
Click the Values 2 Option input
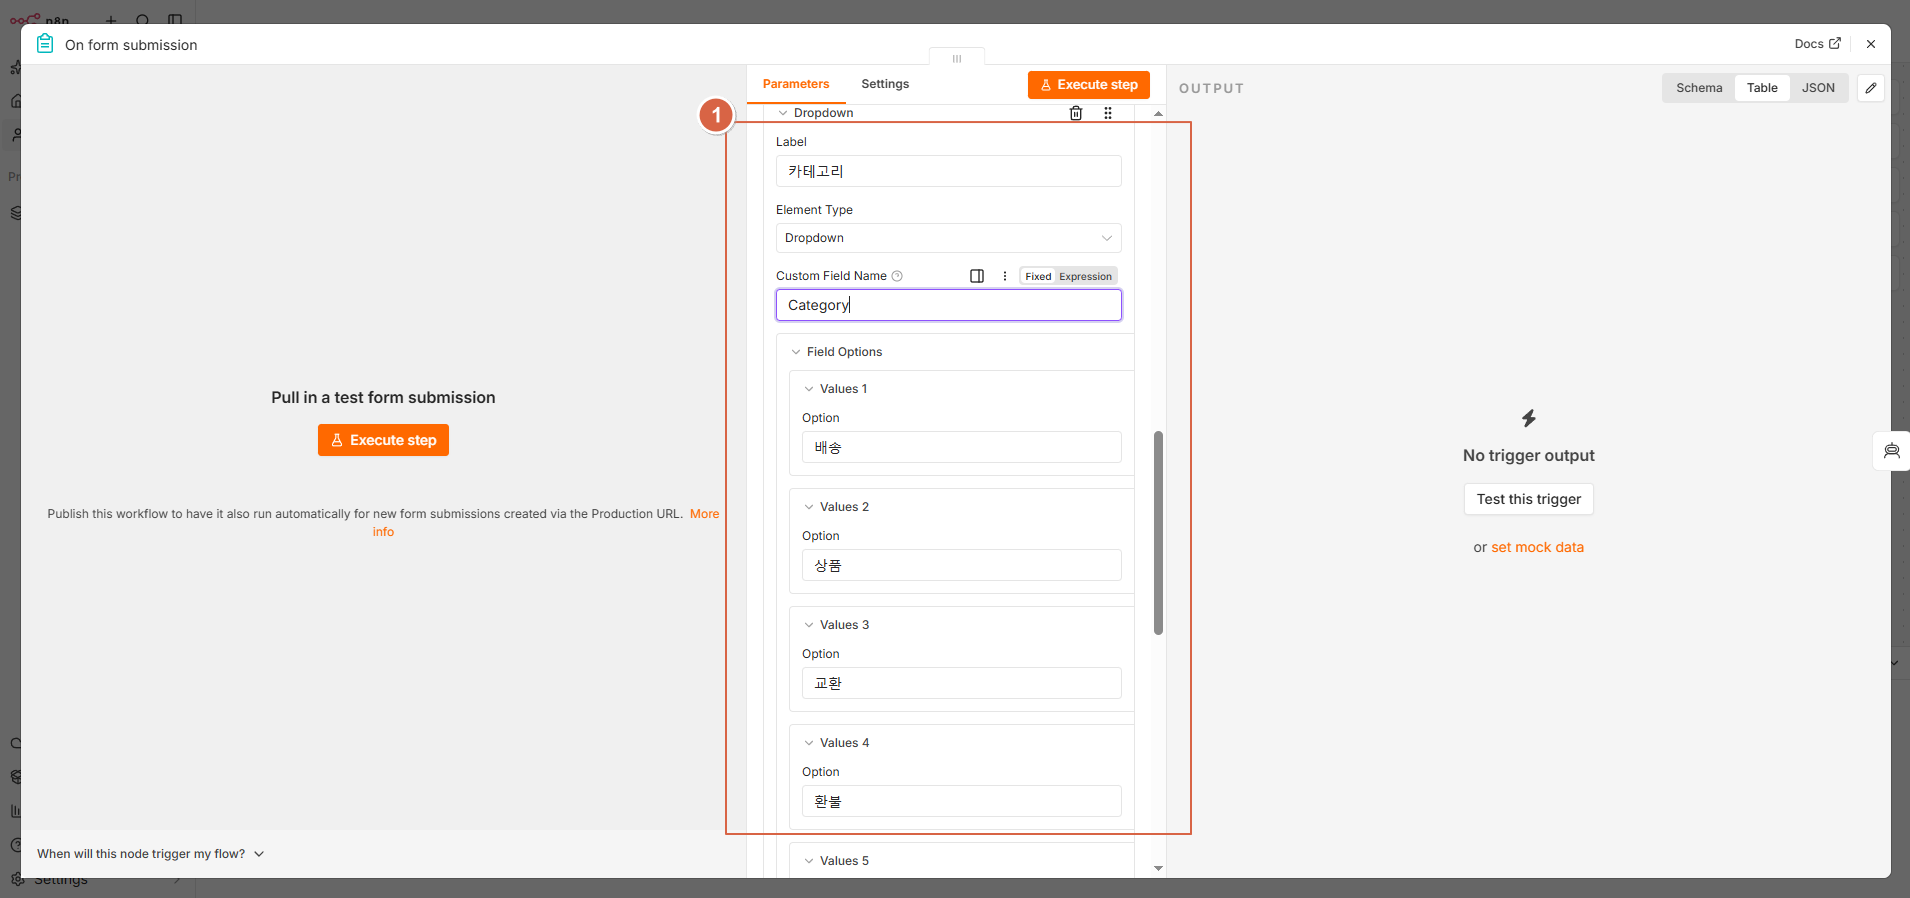tap(961, 565)
